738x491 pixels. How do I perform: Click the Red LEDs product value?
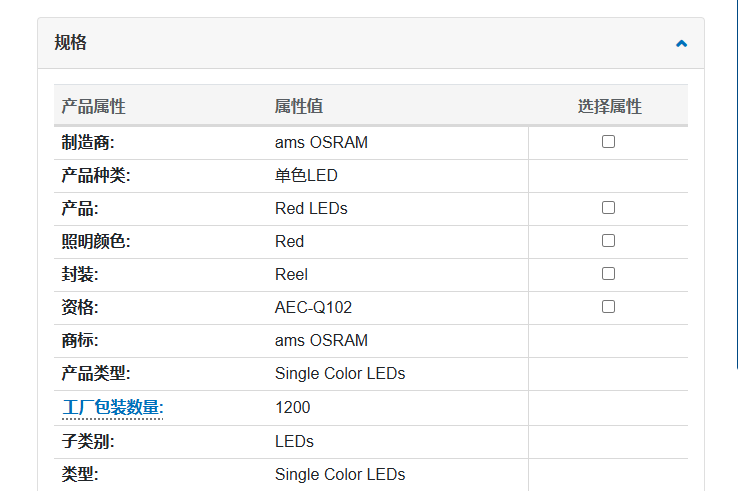click(x=311, y=208)
